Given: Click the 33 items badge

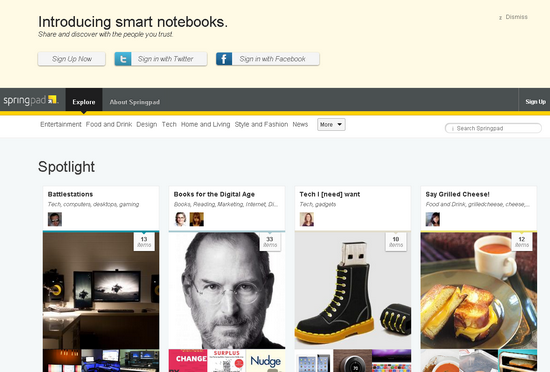Looking at the screenshot, I should click(x=270, y=242).
